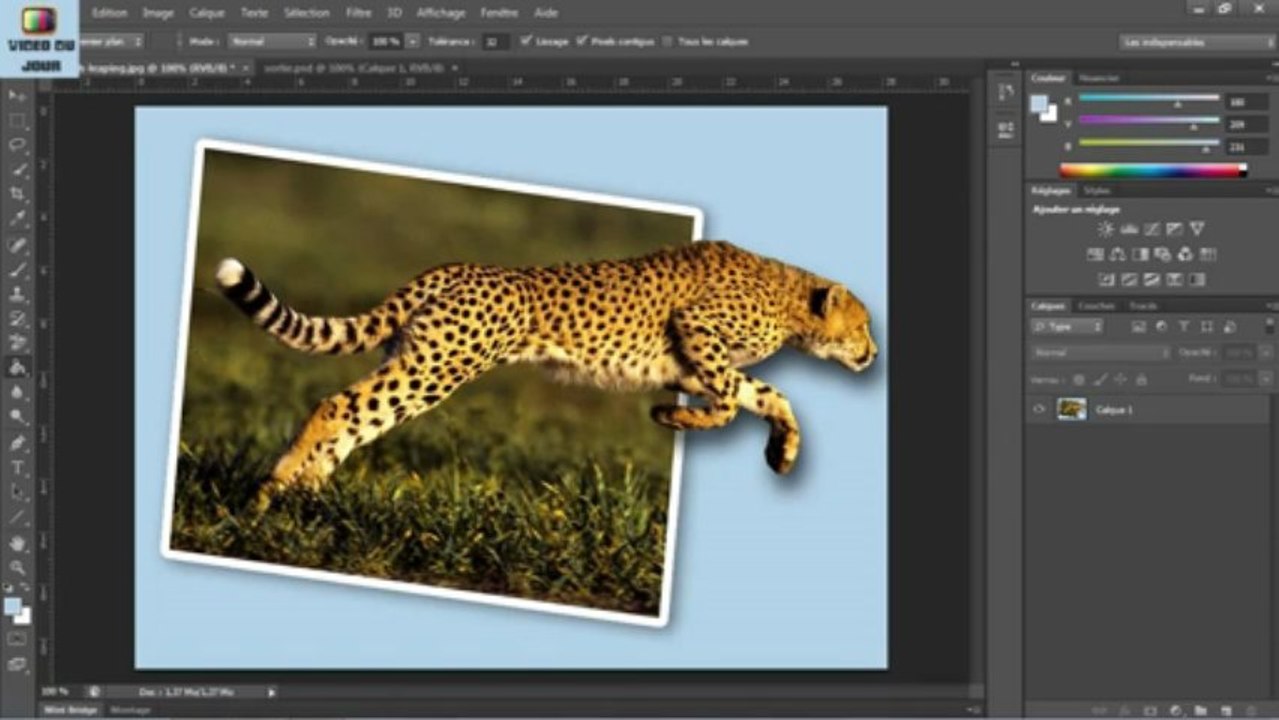Viewport: 1279px width, 720px height.
Task: Toggle pixel layer filter in Calques
Action: [1138, 327]
